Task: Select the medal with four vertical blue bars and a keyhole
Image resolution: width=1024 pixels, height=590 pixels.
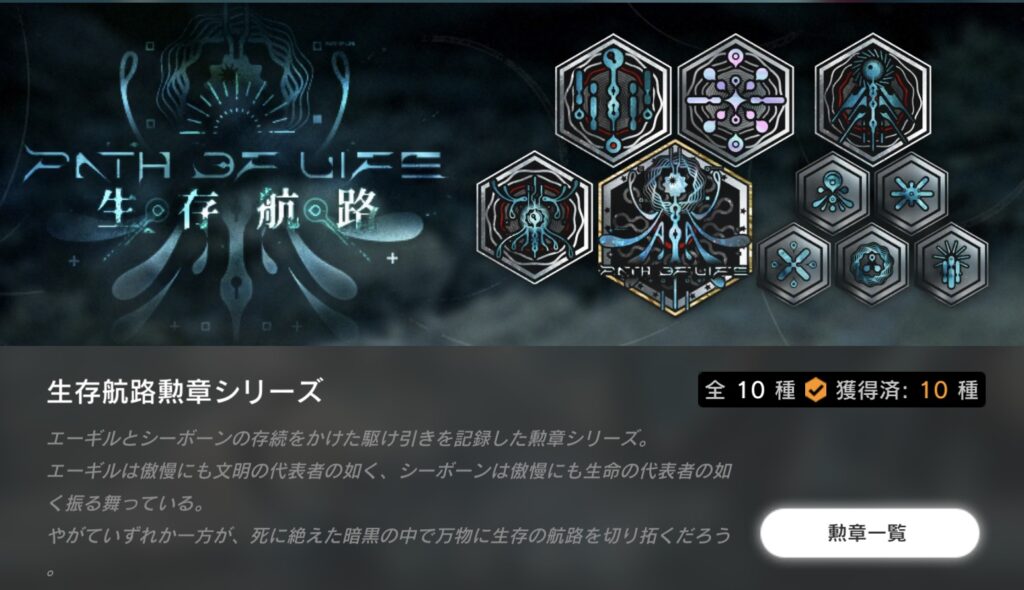Action: click(613, 101)
